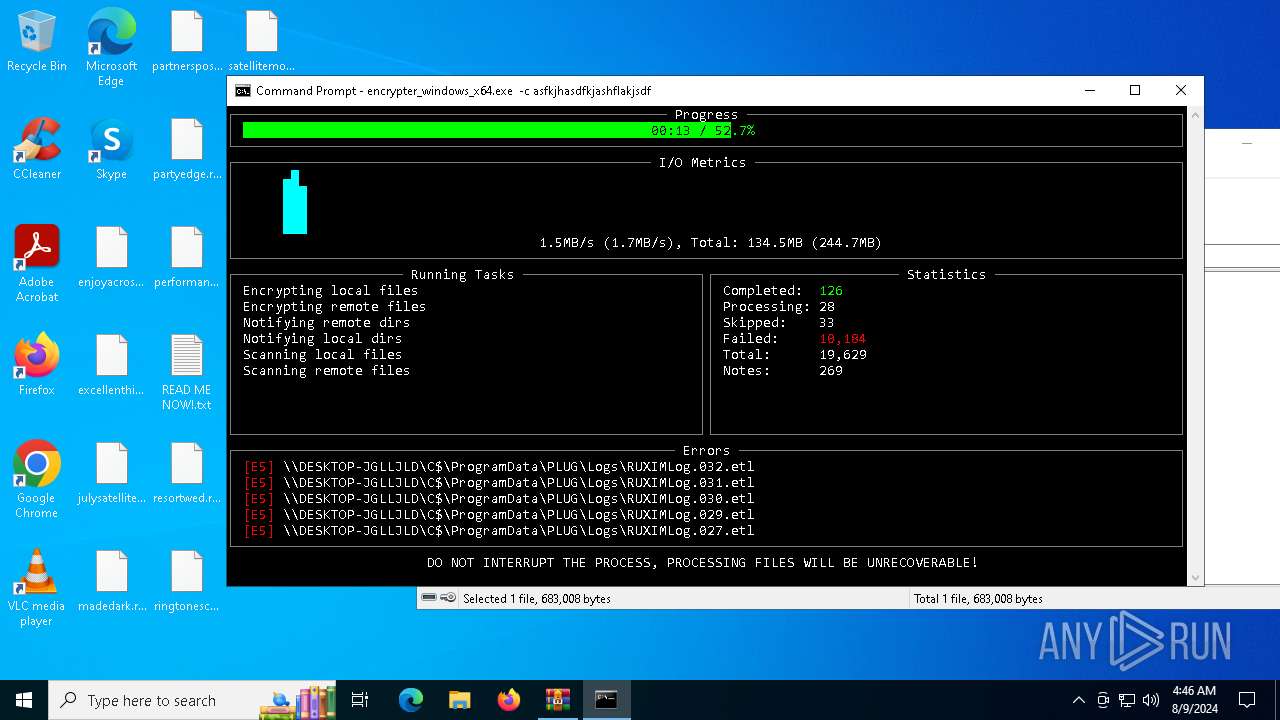Click the Total value 19,629

[x=843, y=354]
